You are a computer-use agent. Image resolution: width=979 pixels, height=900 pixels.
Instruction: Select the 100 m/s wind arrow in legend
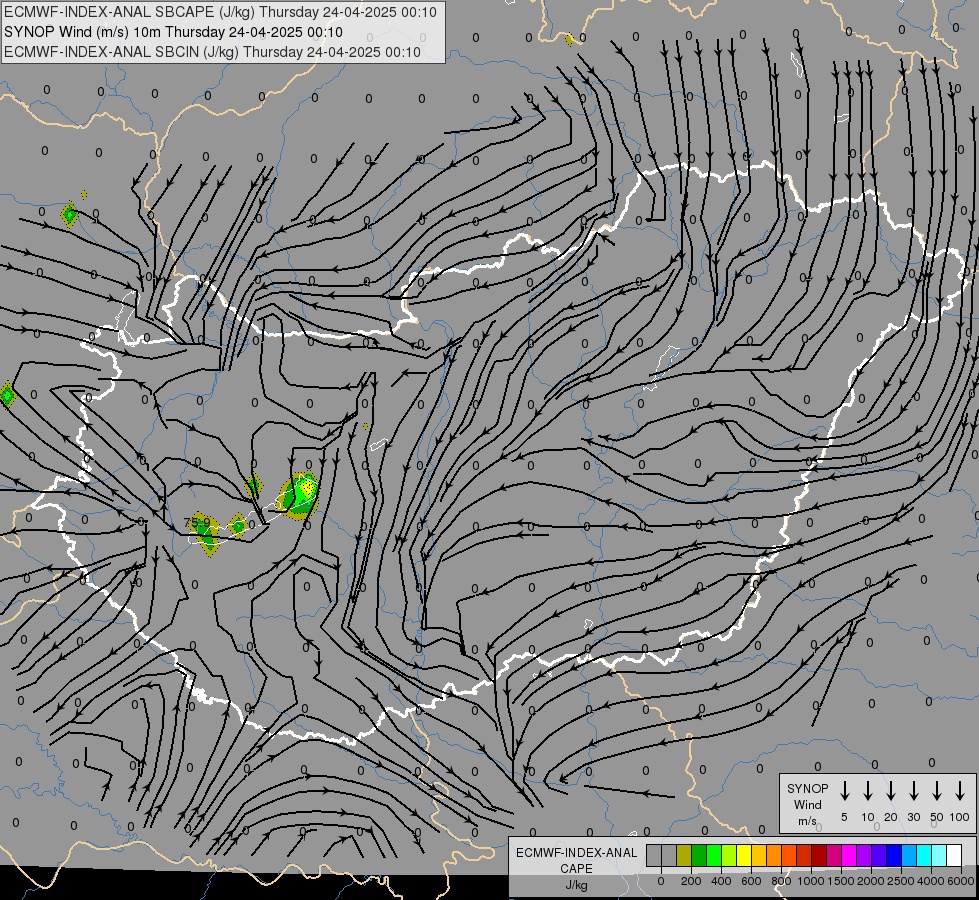pos(960,791)
